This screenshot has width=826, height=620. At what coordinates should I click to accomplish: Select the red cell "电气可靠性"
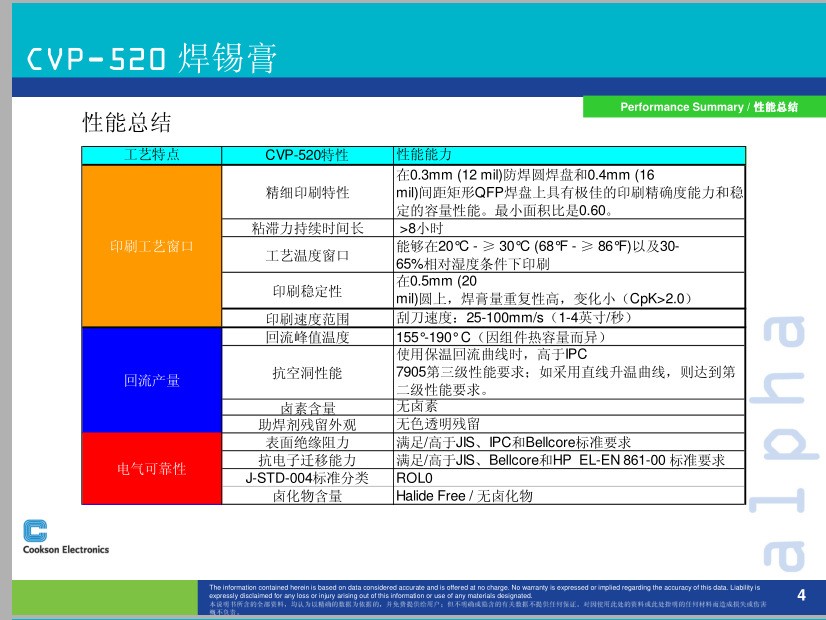[x=152, y=468]
